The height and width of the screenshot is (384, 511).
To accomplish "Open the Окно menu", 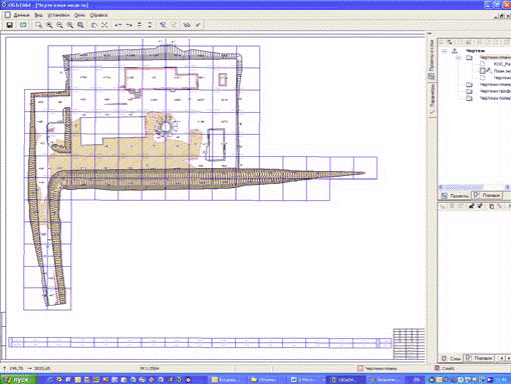I will (80, 15).
